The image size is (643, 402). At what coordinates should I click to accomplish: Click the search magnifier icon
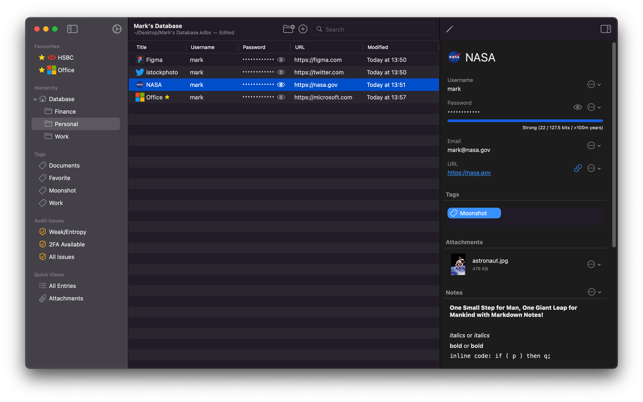(x=319, y=29)
